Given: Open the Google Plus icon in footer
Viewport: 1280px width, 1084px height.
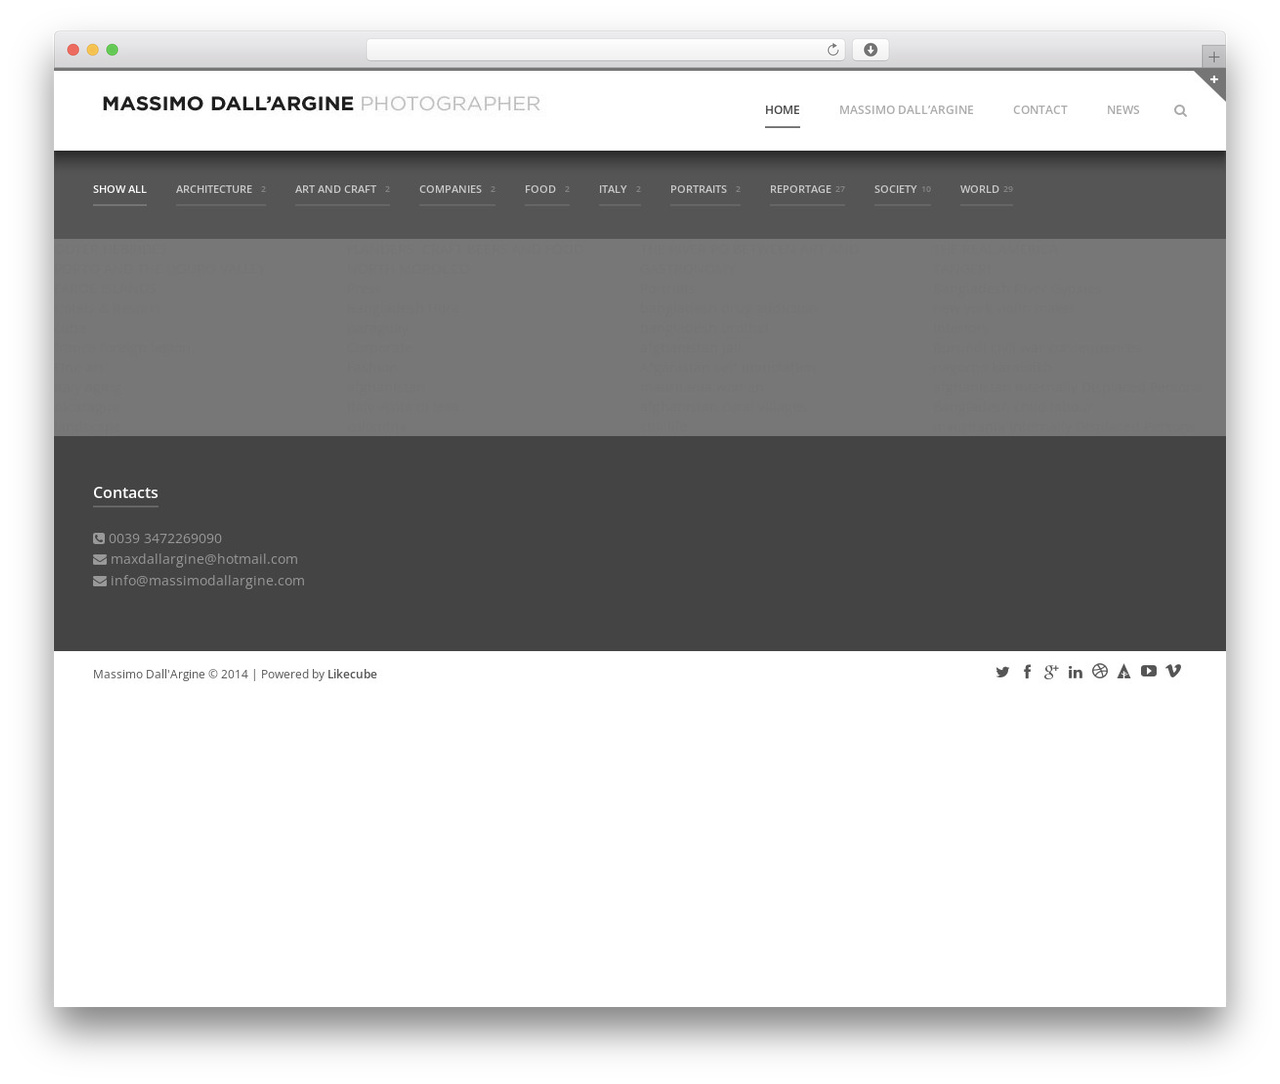Looking at the screenshot, I should click(x=1051, y=672).
